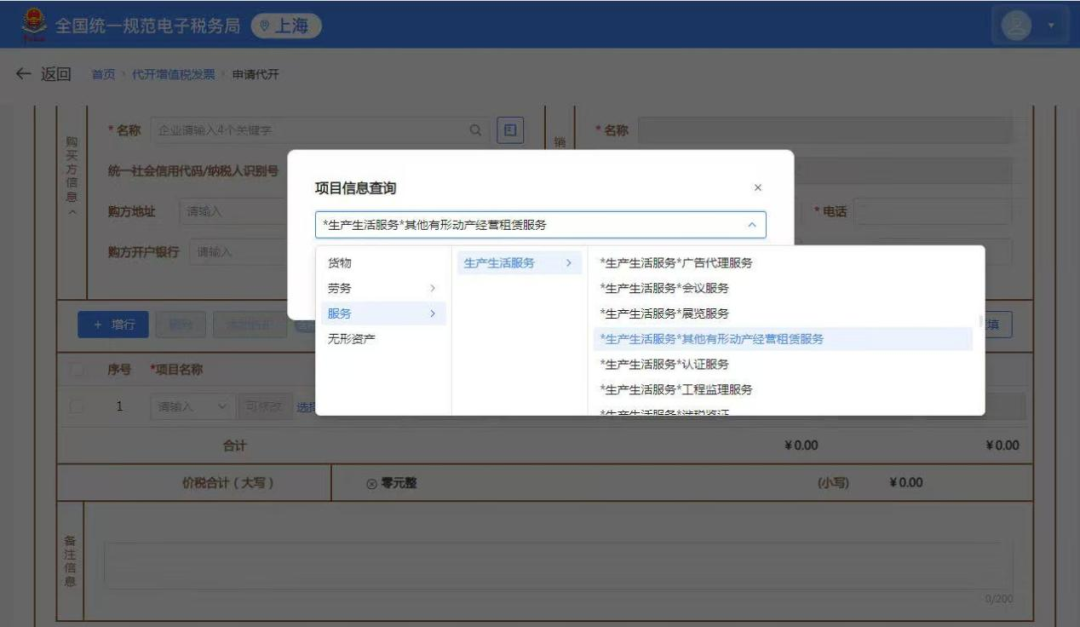Viewport: 1080px width, 627px height.
Task: Select 服务 category
Action: pos(383,314)
